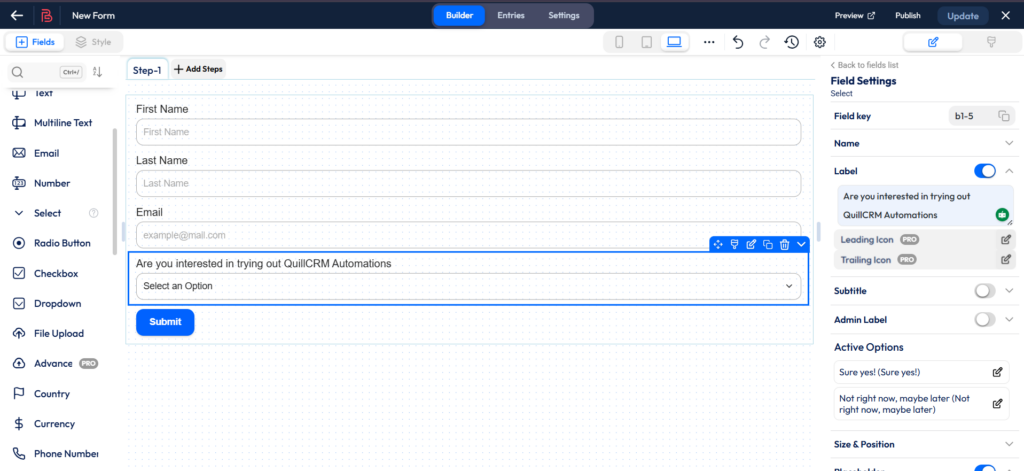
Task: Switch to tablet view icon
Action: 646,42
